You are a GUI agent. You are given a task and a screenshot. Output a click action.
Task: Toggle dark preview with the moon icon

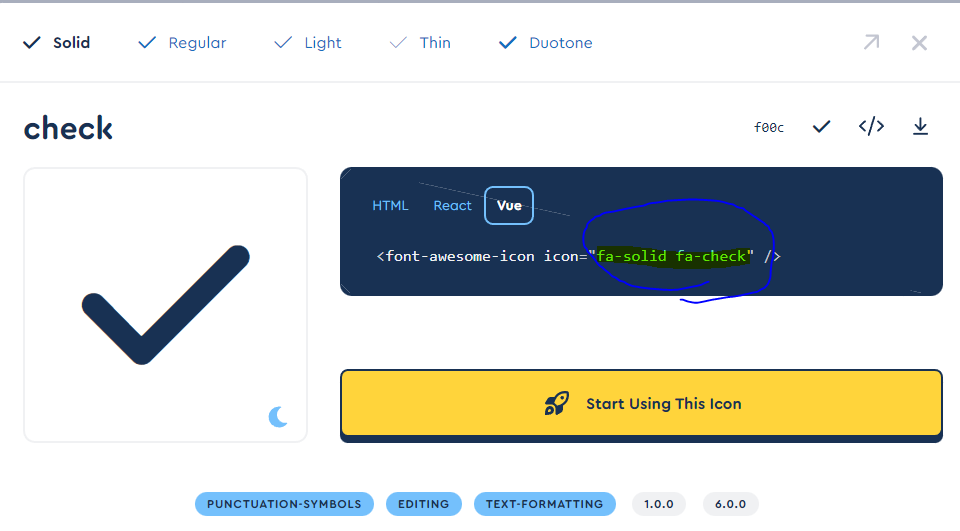coord(278,416)
